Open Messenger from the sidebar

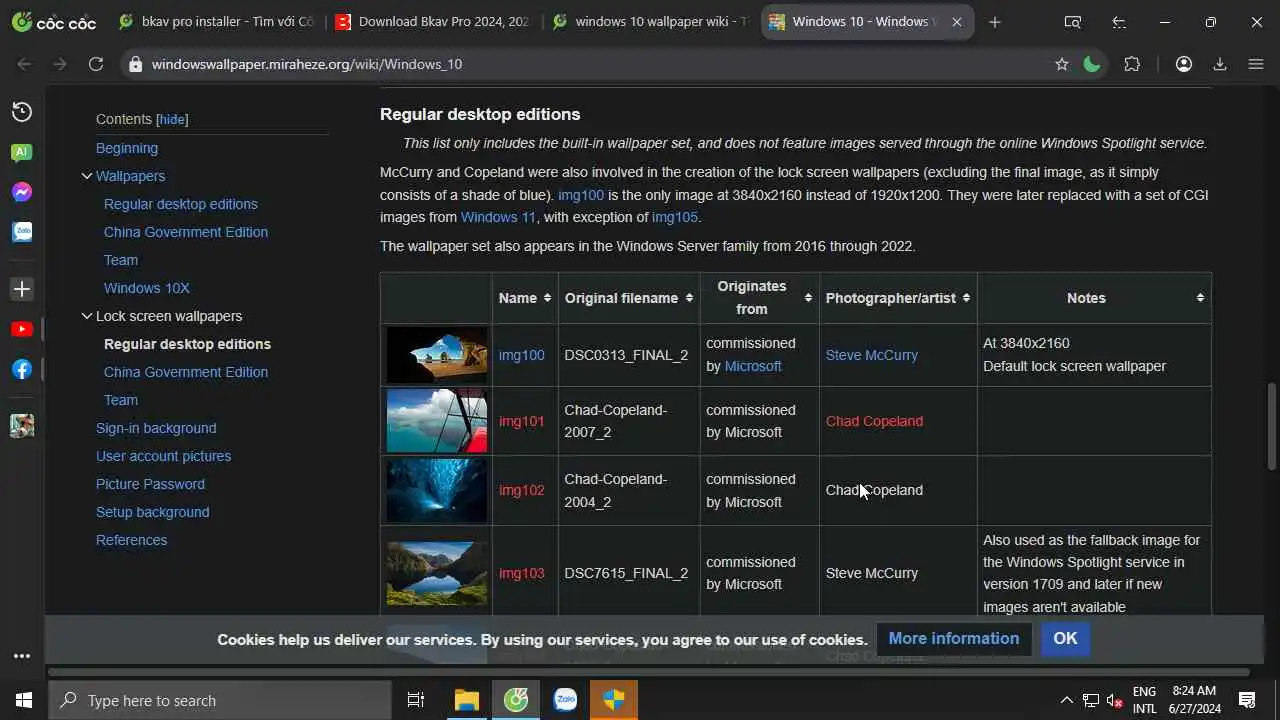click(21, 192)
